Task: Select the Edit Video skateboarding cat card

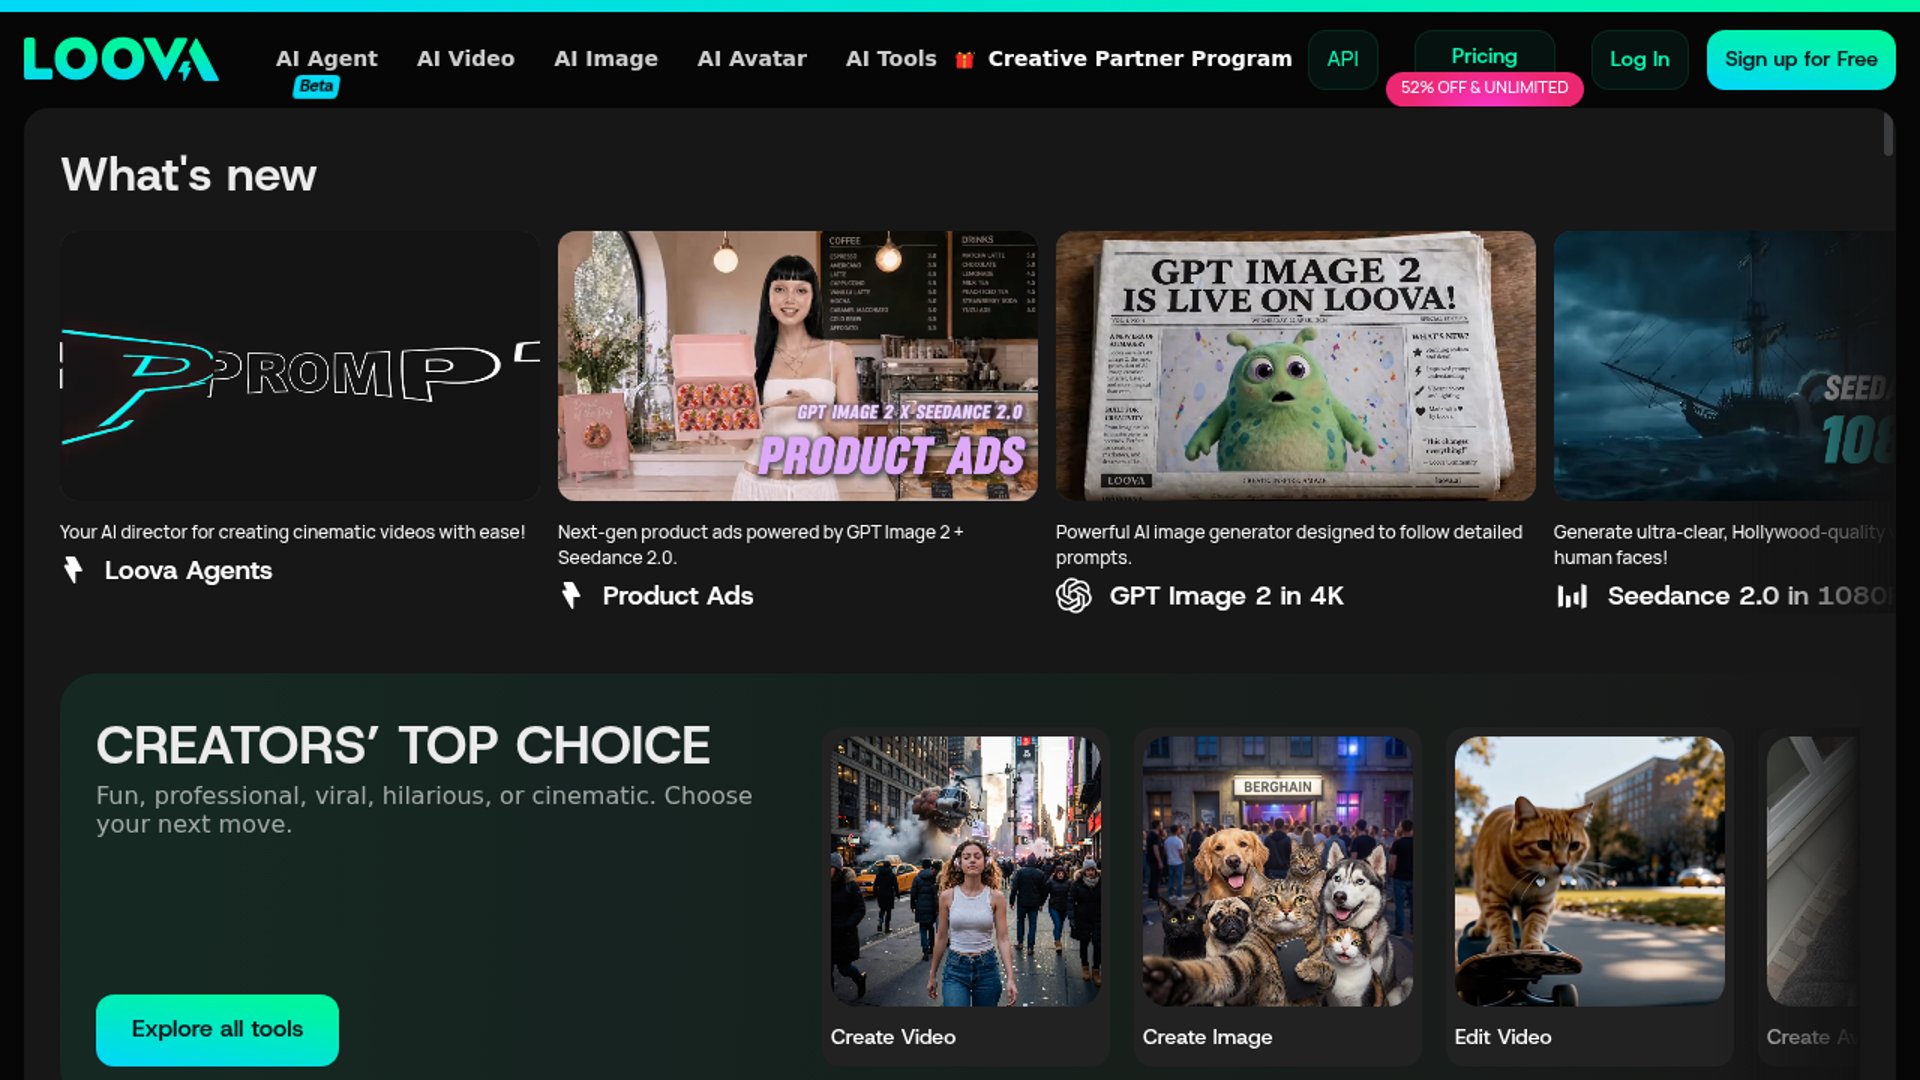Action: pyautogui.click(x=1590, y=871)
